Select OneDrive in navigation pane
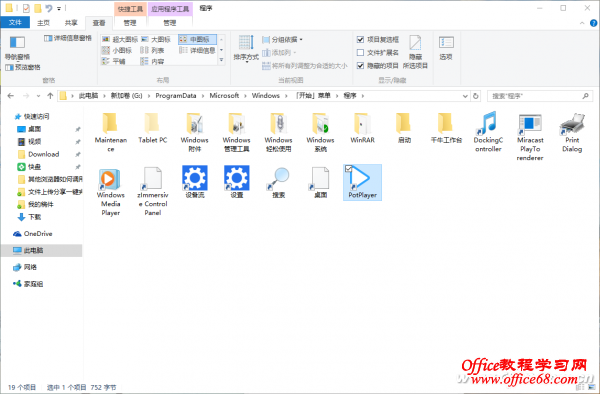 (33, 234)
